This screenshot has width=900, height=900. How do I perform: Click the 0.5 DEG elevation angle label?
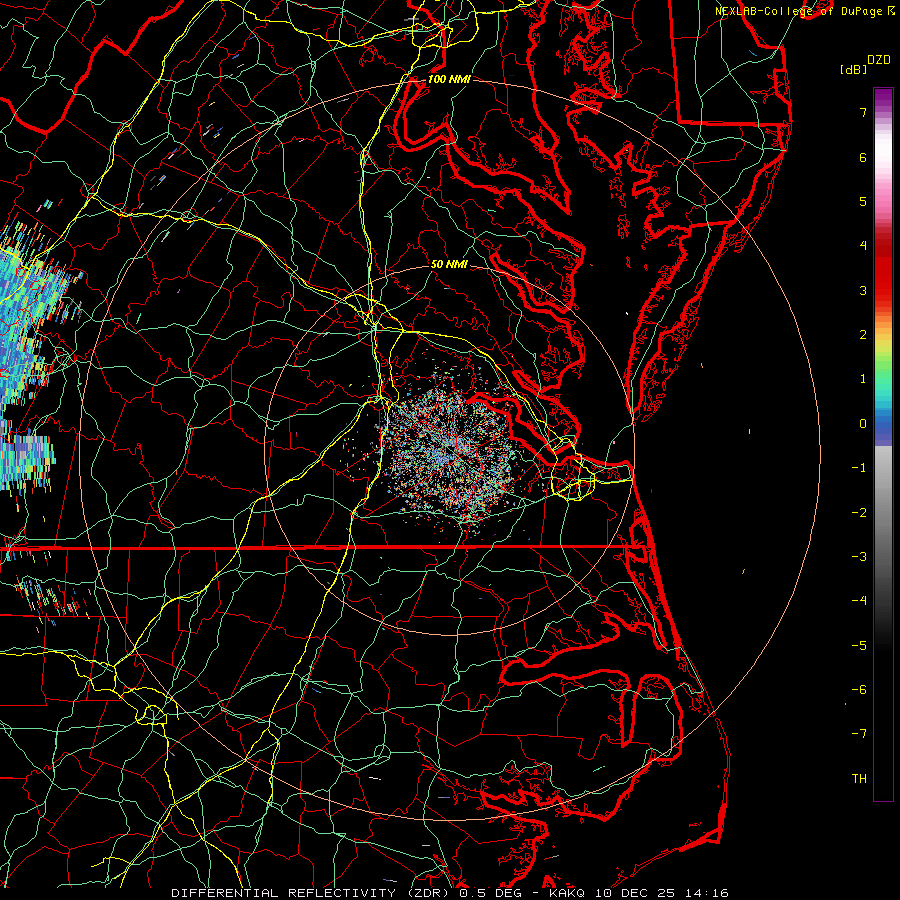(492, 893)
